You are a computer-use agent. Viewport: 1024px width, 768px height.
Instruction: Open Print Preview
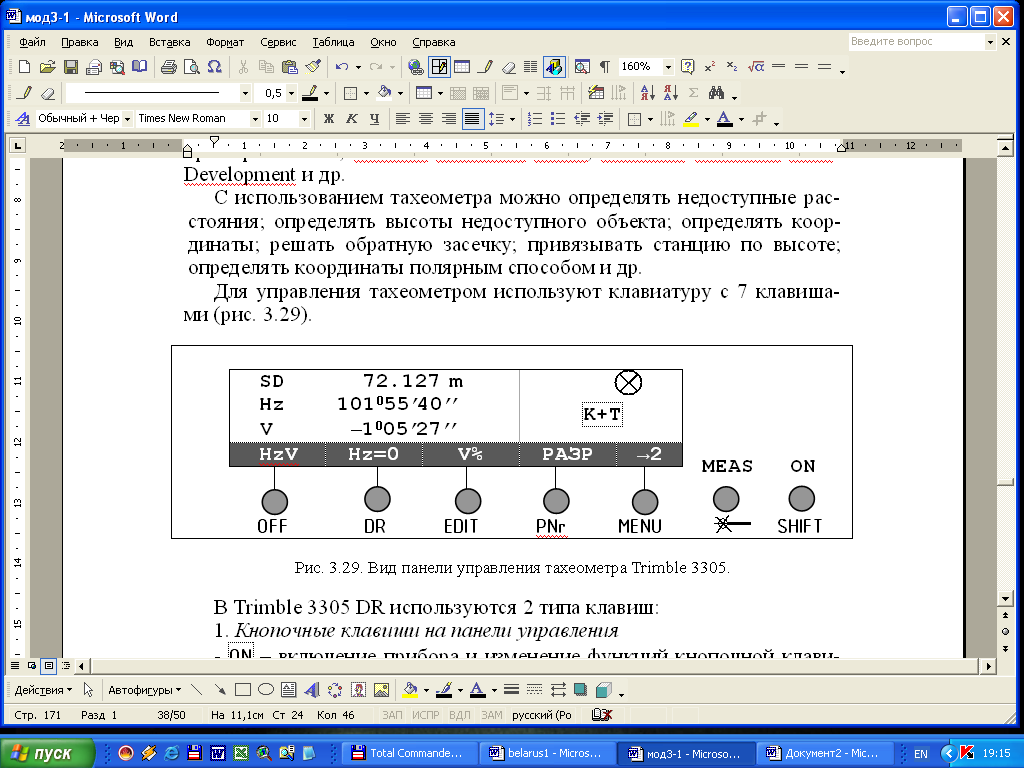(x=191, y=67)
